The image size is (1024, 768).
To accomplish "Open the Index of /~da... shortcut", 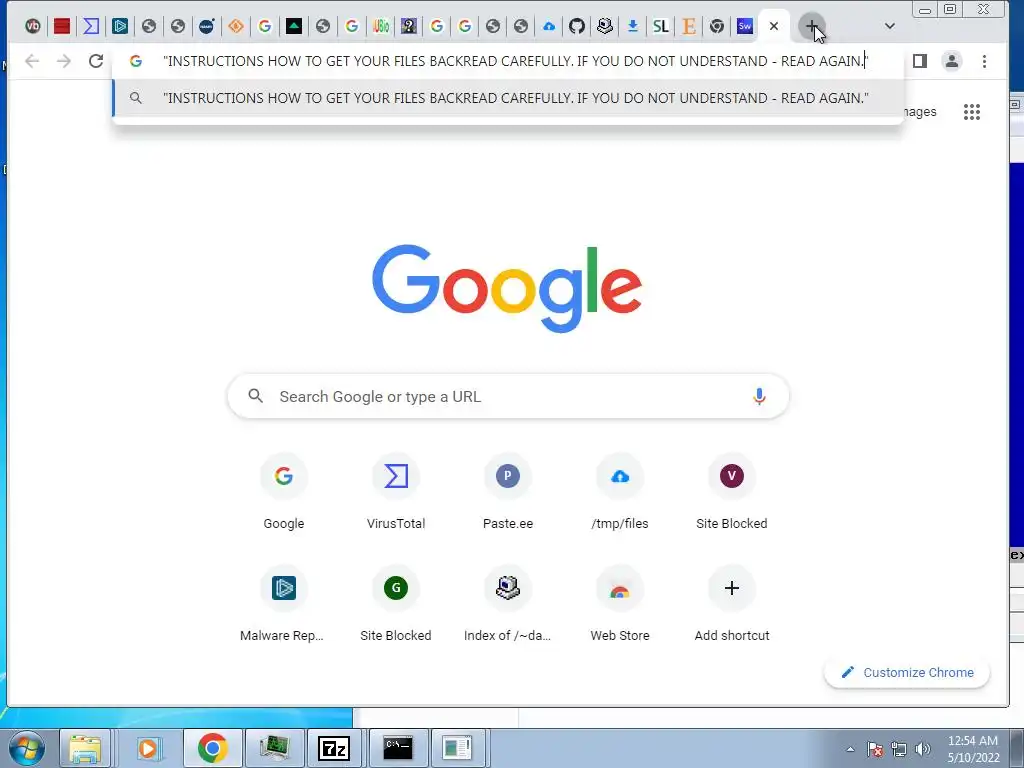I will pyautogui.click(x=507, y=605).
